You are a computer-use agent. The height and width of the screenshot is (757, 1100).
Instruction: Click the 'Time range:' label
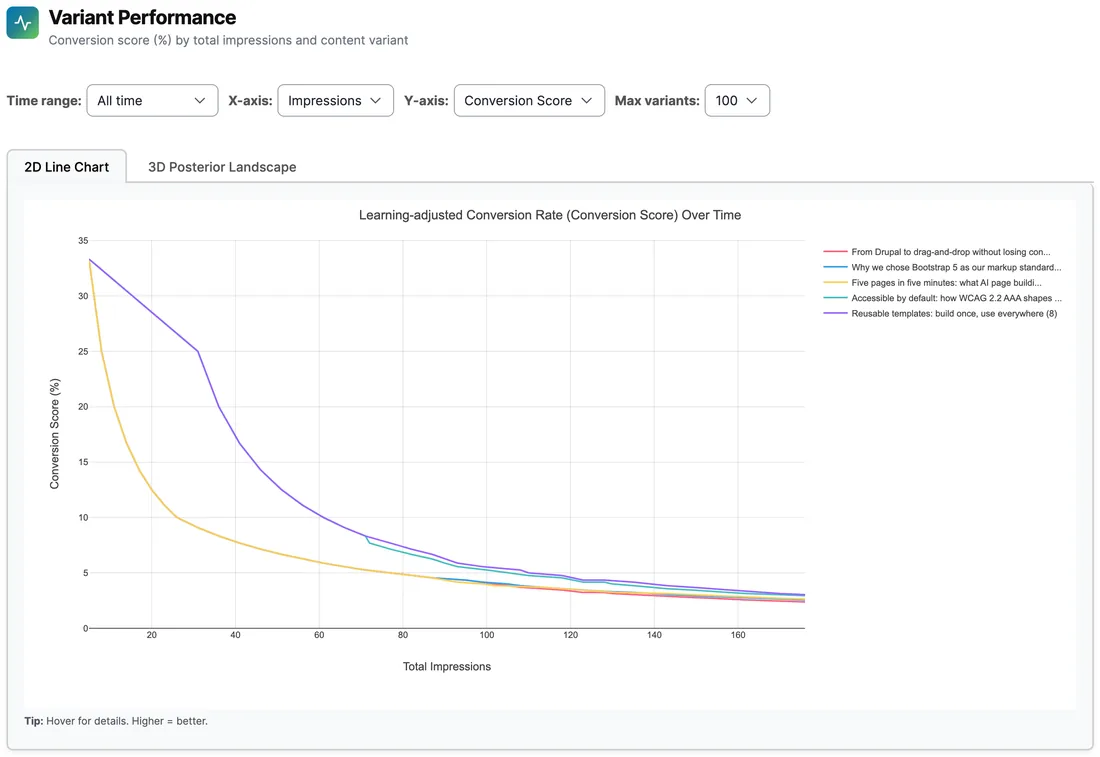click(44, 100)
